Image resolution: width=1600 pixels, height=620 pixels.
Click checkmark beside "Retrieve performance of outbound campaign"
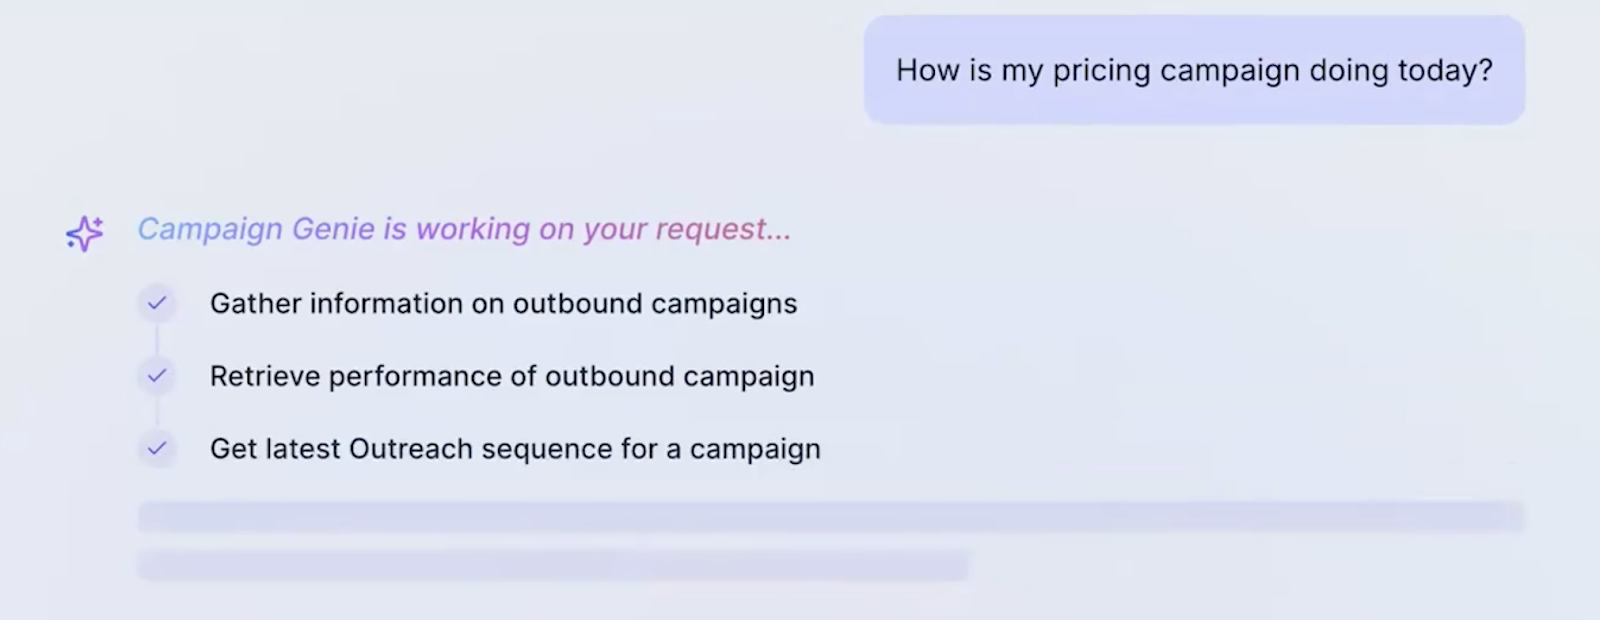point(157,376)
